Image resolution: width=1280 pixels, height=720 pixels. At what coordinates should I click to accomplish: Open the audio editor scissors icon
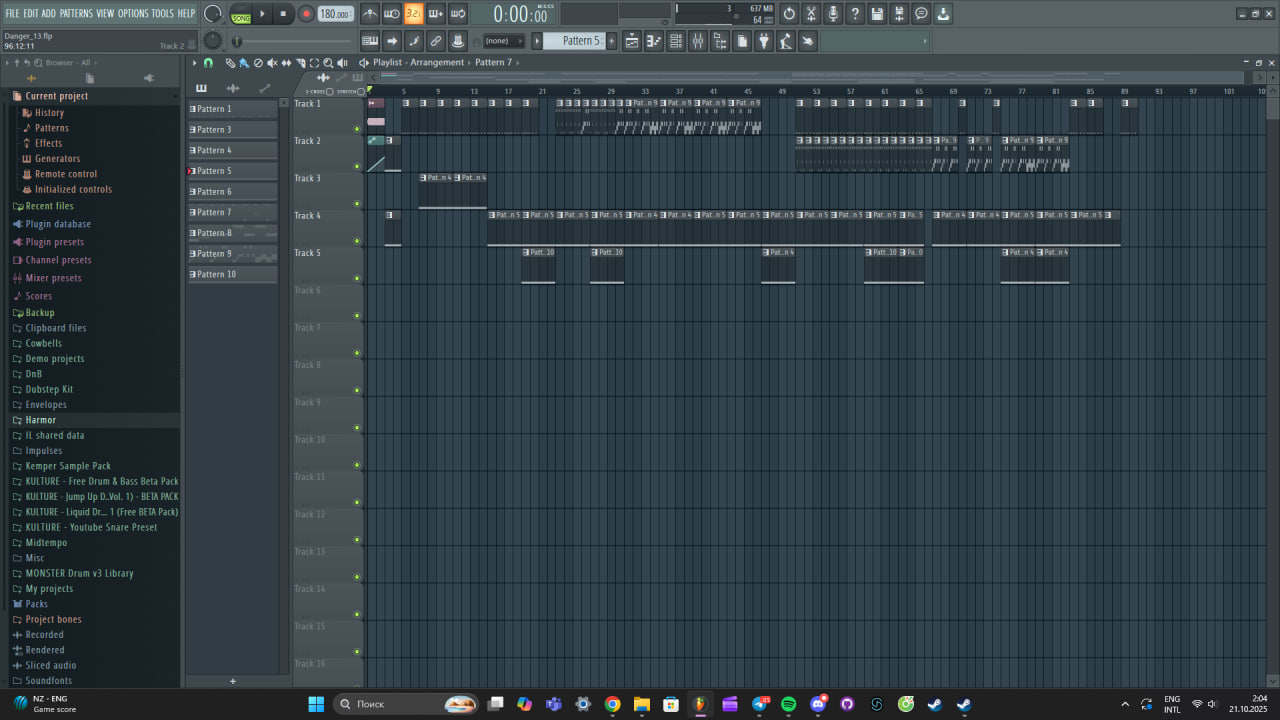tap(811, 14)
